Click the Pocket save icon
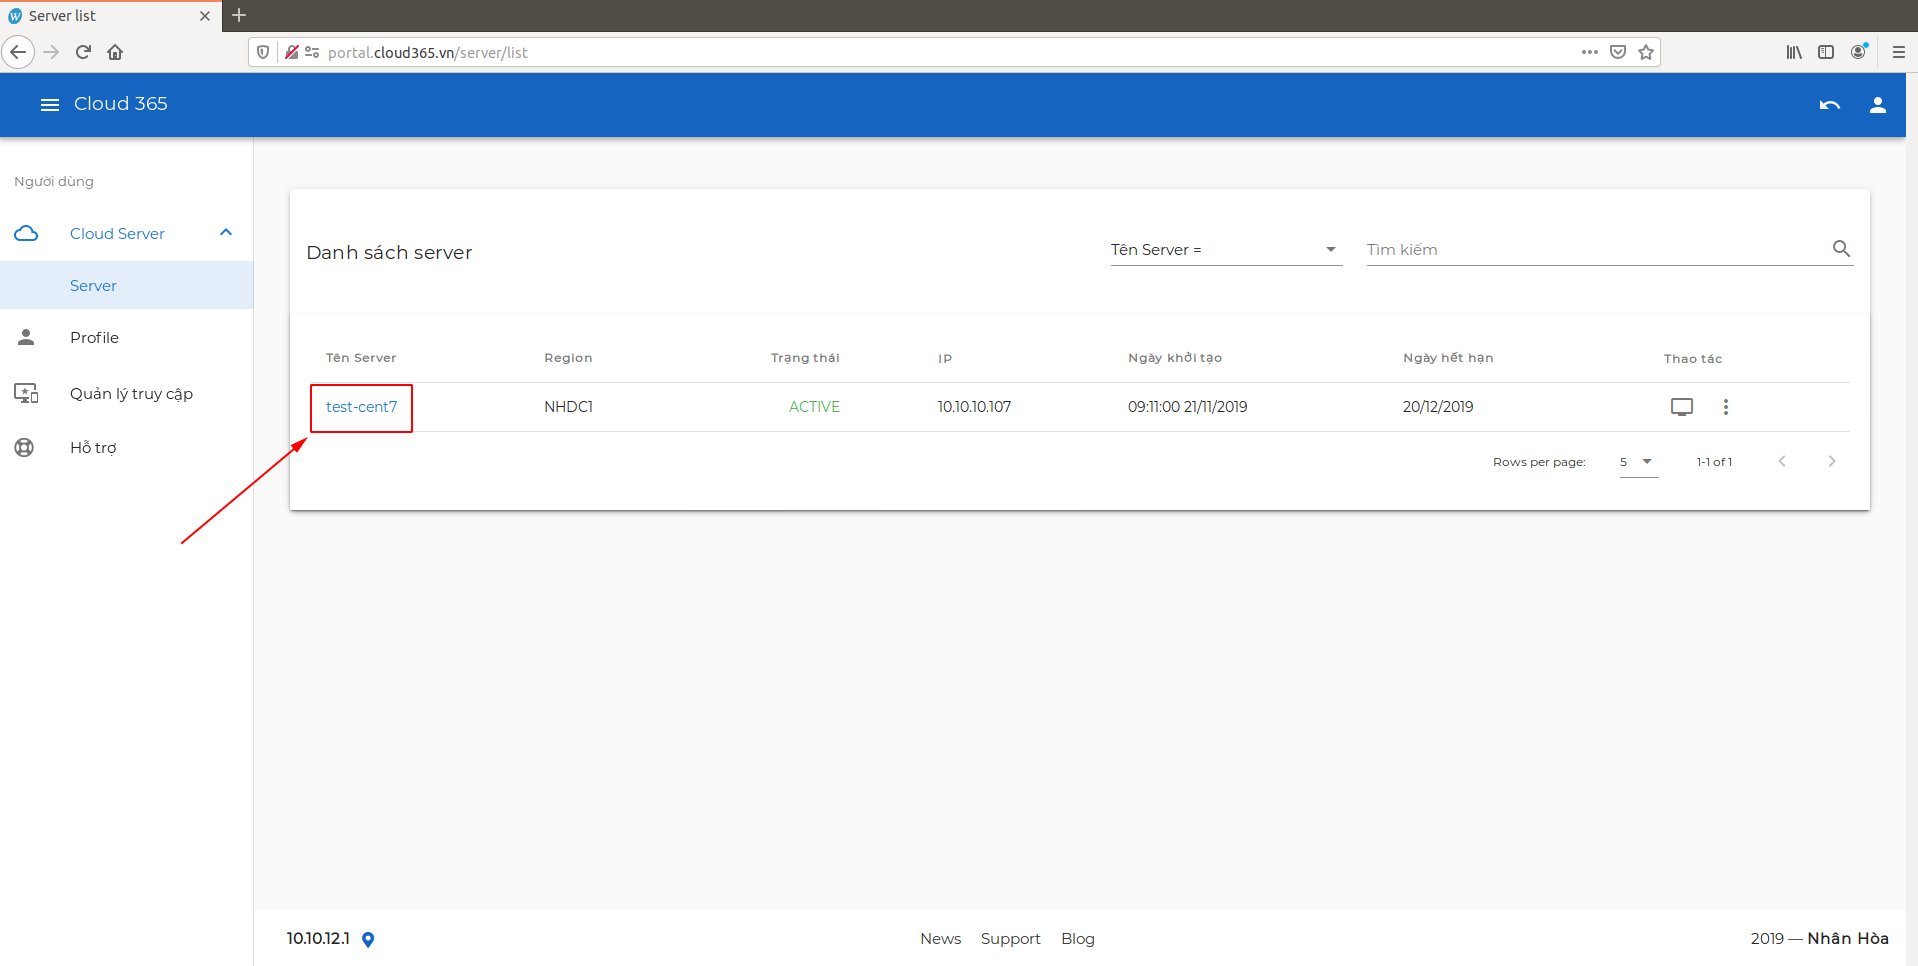 (x=1618, y=52)
